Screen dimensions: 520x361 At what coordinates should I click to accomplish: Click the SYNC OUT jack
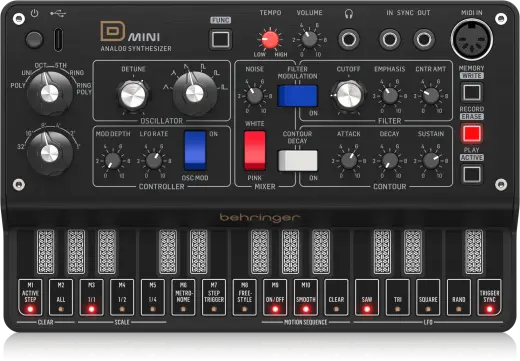424,40
